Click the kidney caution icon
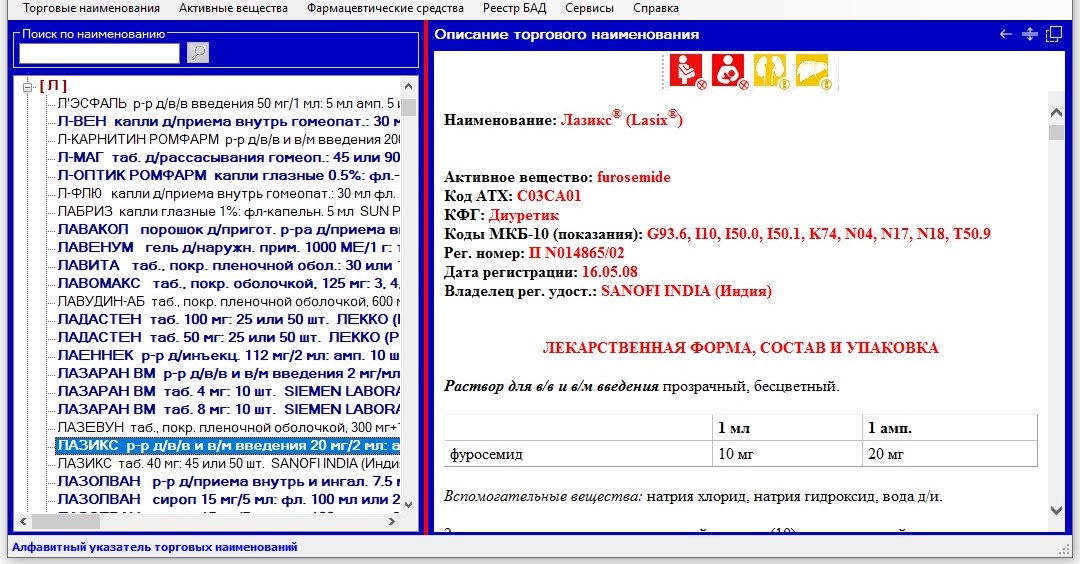This screenshot has height=564, width=1080. click(770, 71)
